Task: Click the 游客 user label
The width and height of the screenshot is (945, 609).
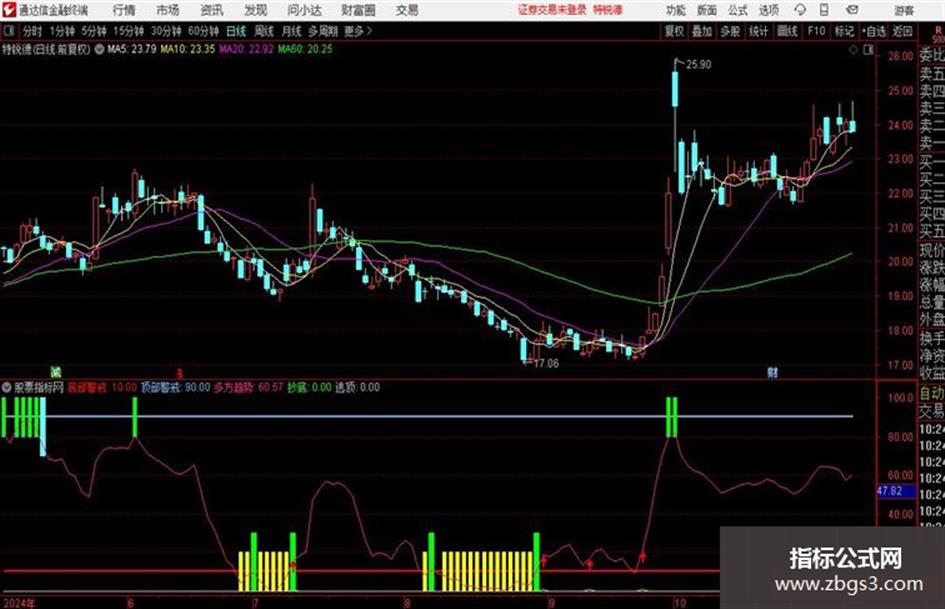Action: click(x=903, y=10)
